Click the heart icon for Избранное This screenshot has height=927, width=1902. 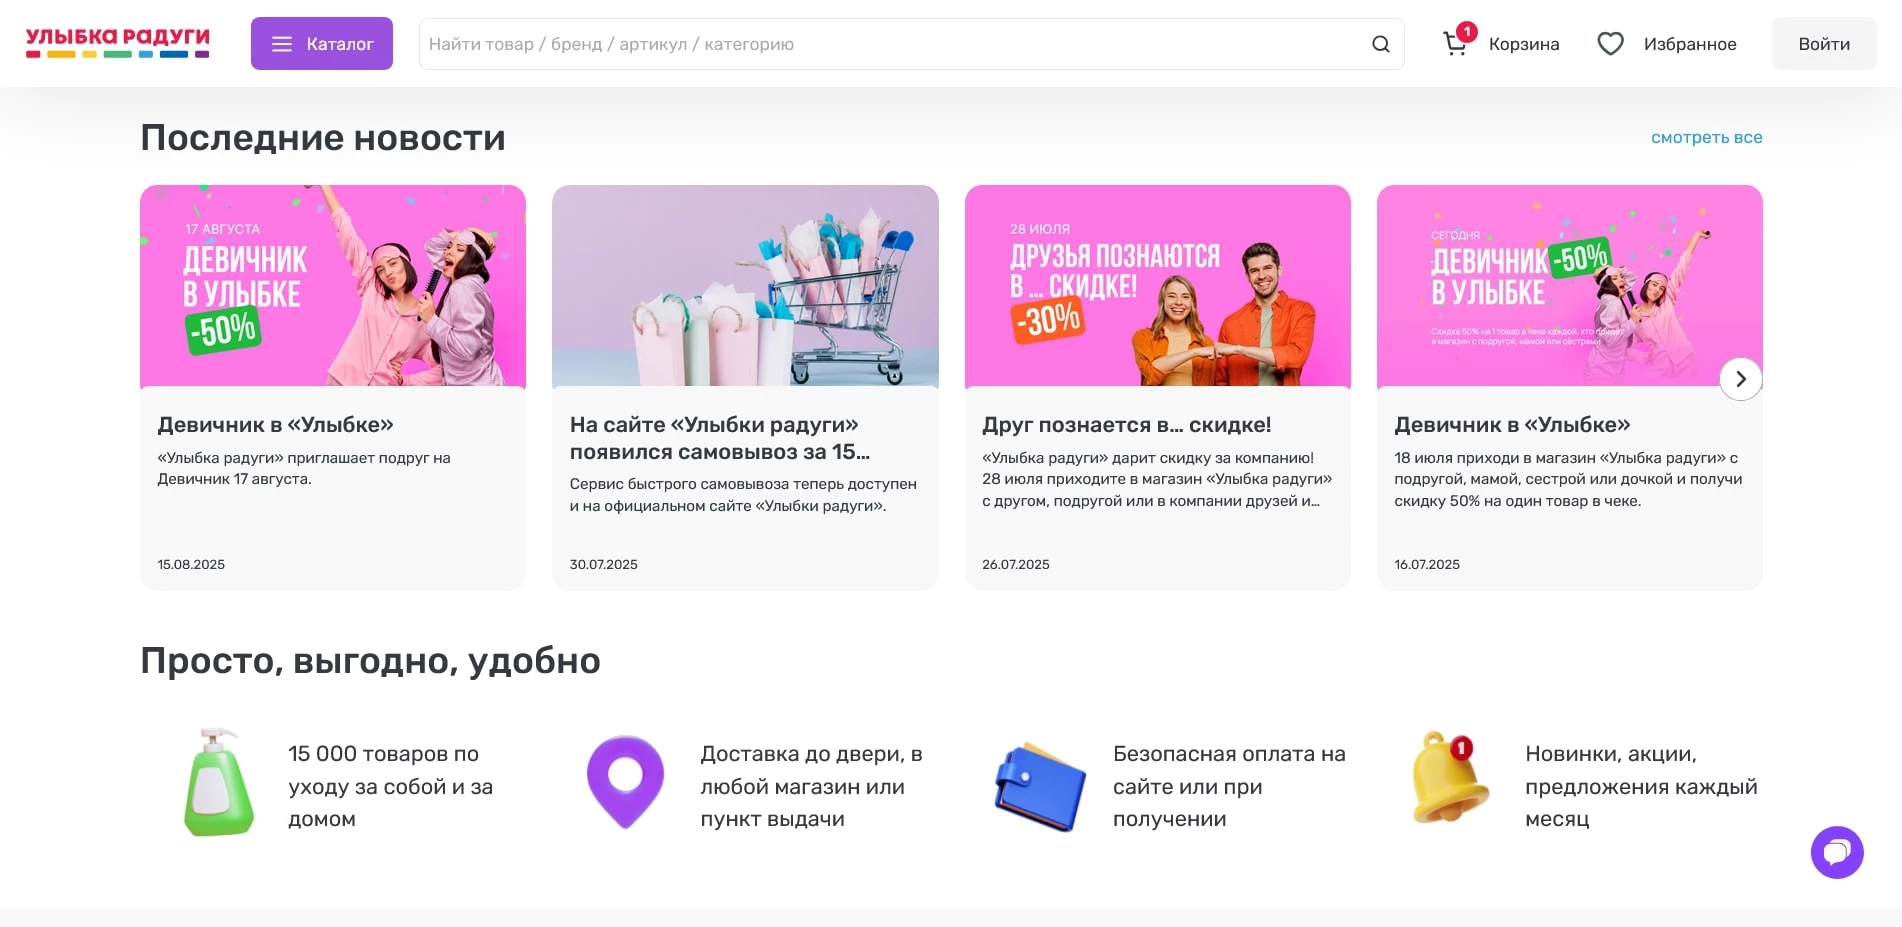(x=1611, y=43)
